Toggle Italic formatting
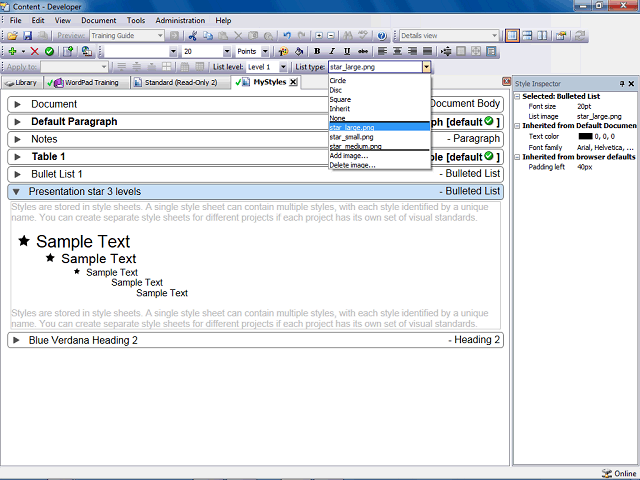This screenshot has height=480, width=640. (x=332, y=51)
